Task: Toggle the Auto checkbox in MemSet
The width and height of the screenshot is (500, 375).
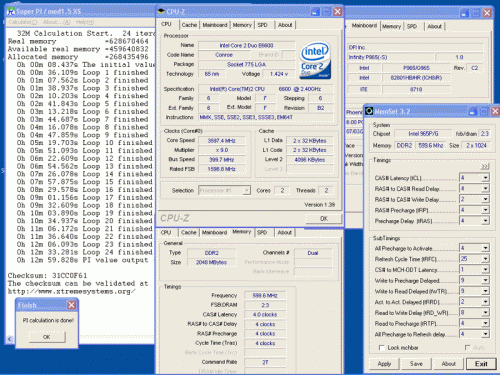Action: click(468, 348)
